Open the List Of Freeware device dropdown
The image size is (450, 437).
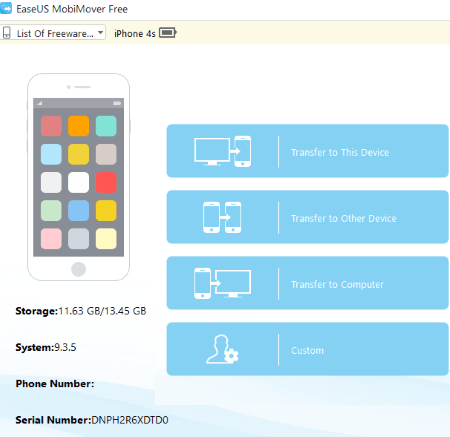[x=53, y=33]
